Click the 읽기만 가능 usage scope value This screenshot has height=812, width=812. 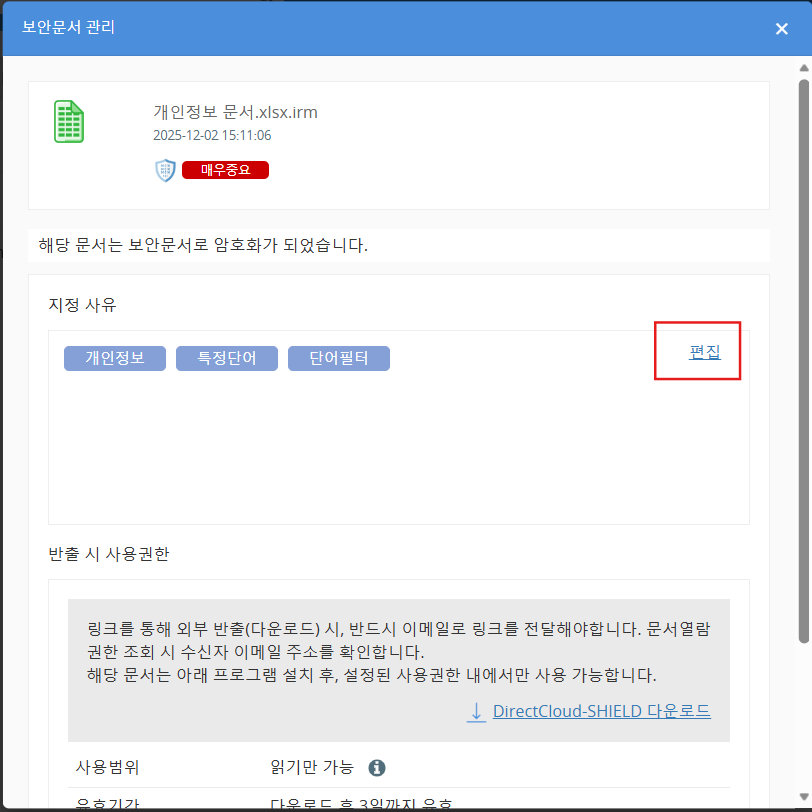[x=312, y=768]
